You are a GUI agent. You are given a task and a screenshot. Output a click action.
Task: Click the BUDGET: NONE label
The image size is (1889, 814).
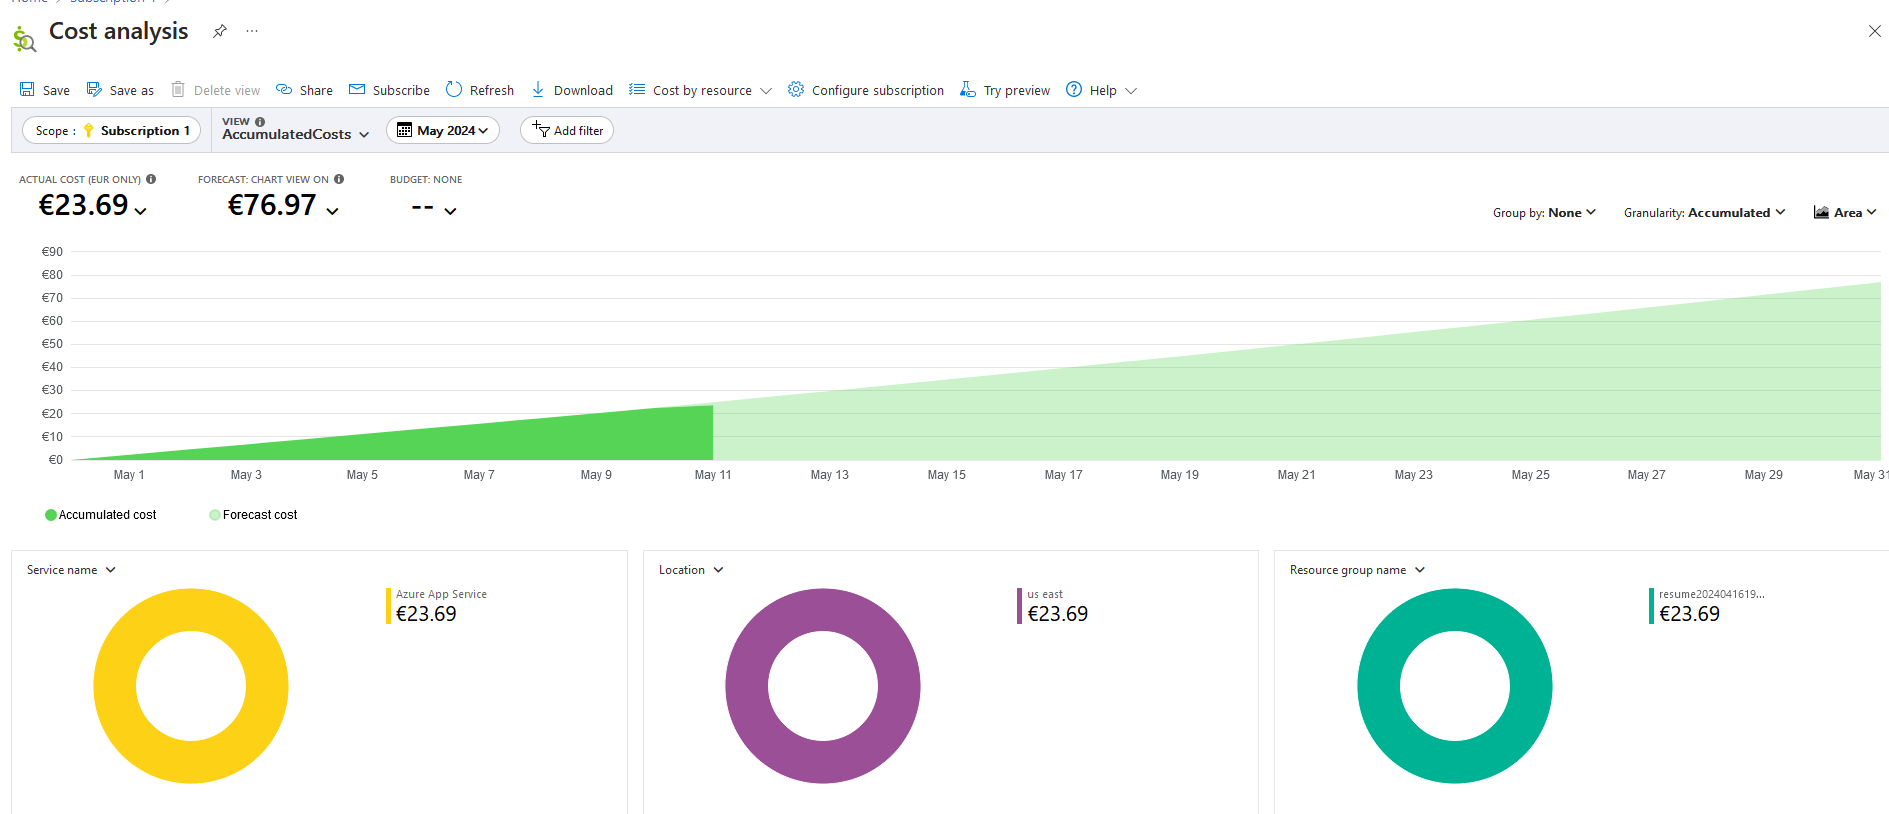[426, 180]
